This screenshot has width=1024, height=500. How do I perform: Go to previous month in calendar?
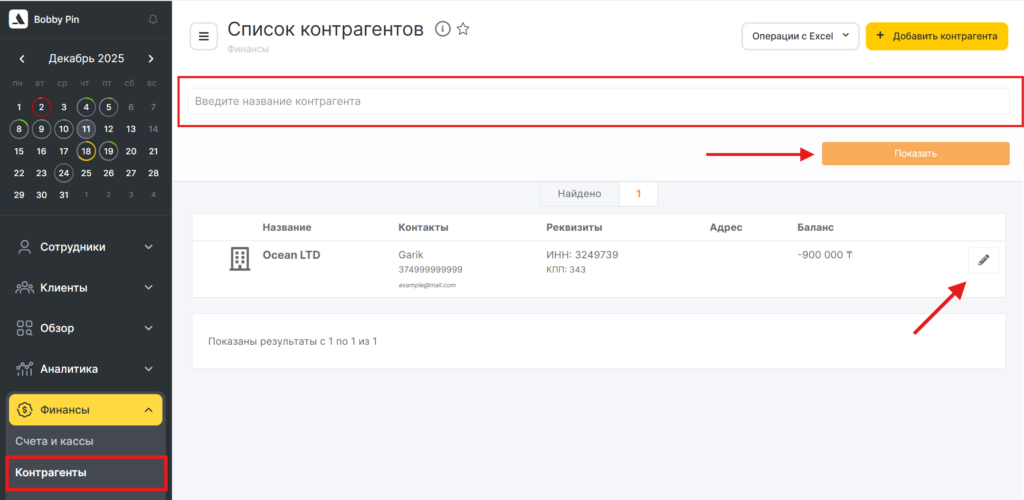click(22, 59)
